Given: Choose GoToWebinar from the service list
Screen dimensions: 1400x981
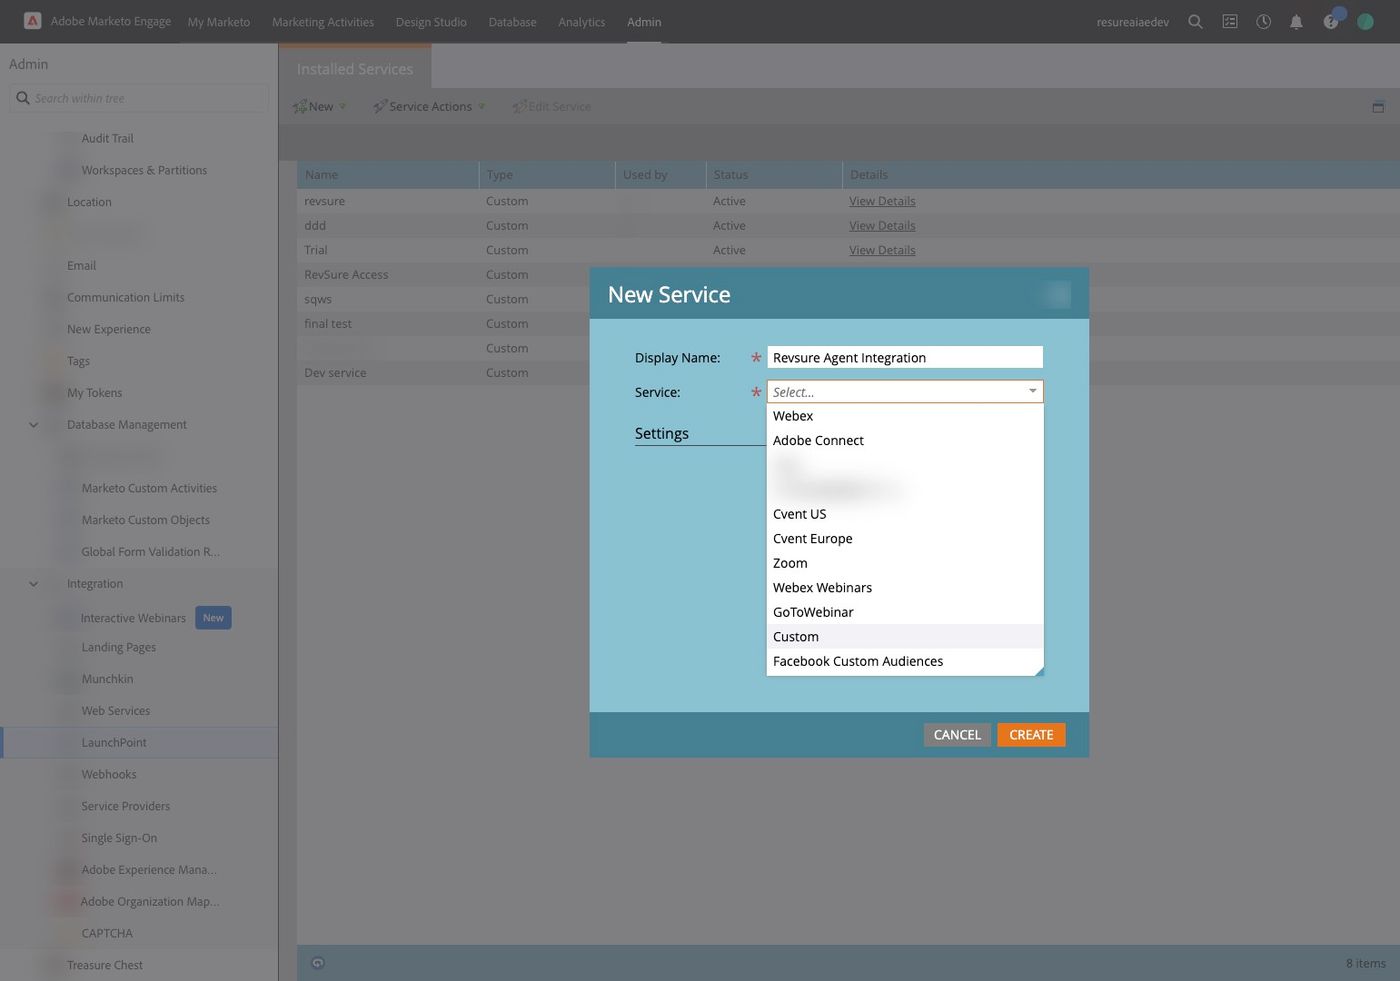Looking at the screenshot, I should point(905,612).
